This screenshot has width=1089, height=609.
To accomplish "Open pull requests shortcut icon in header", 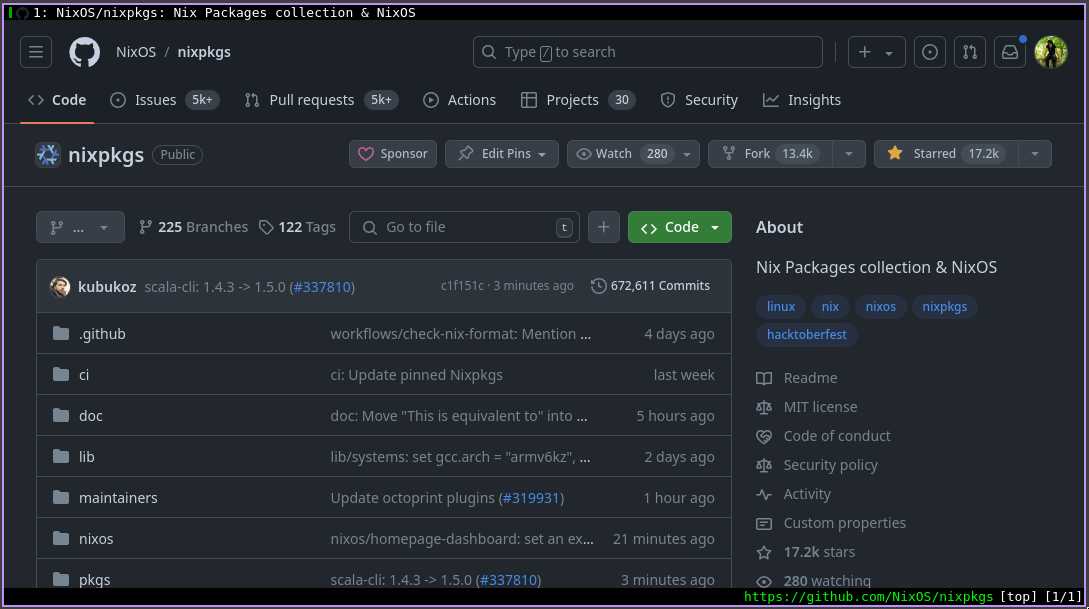I will (969, 52).
